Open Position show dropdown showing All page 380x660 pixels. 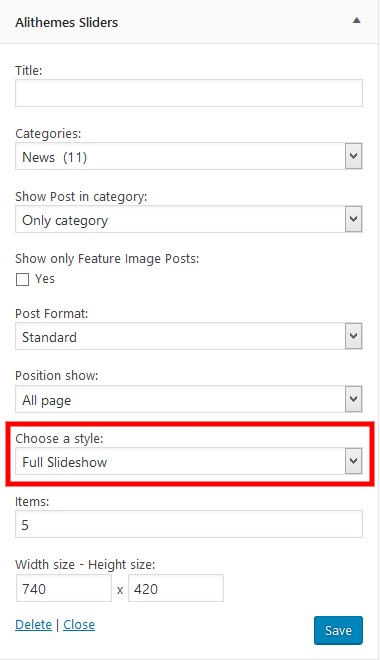[189, 399]
